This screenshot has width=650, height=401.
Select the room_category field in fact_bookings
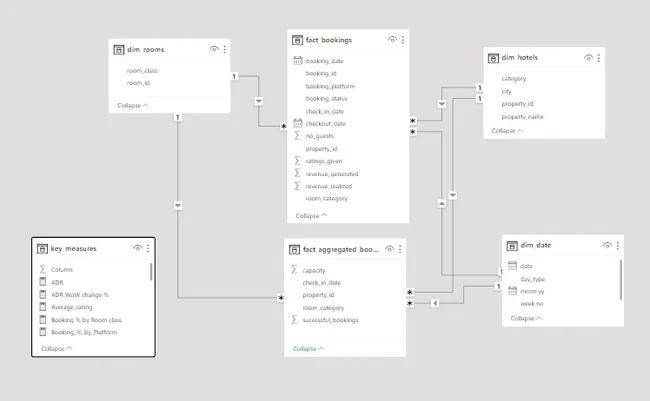[327, 199]
